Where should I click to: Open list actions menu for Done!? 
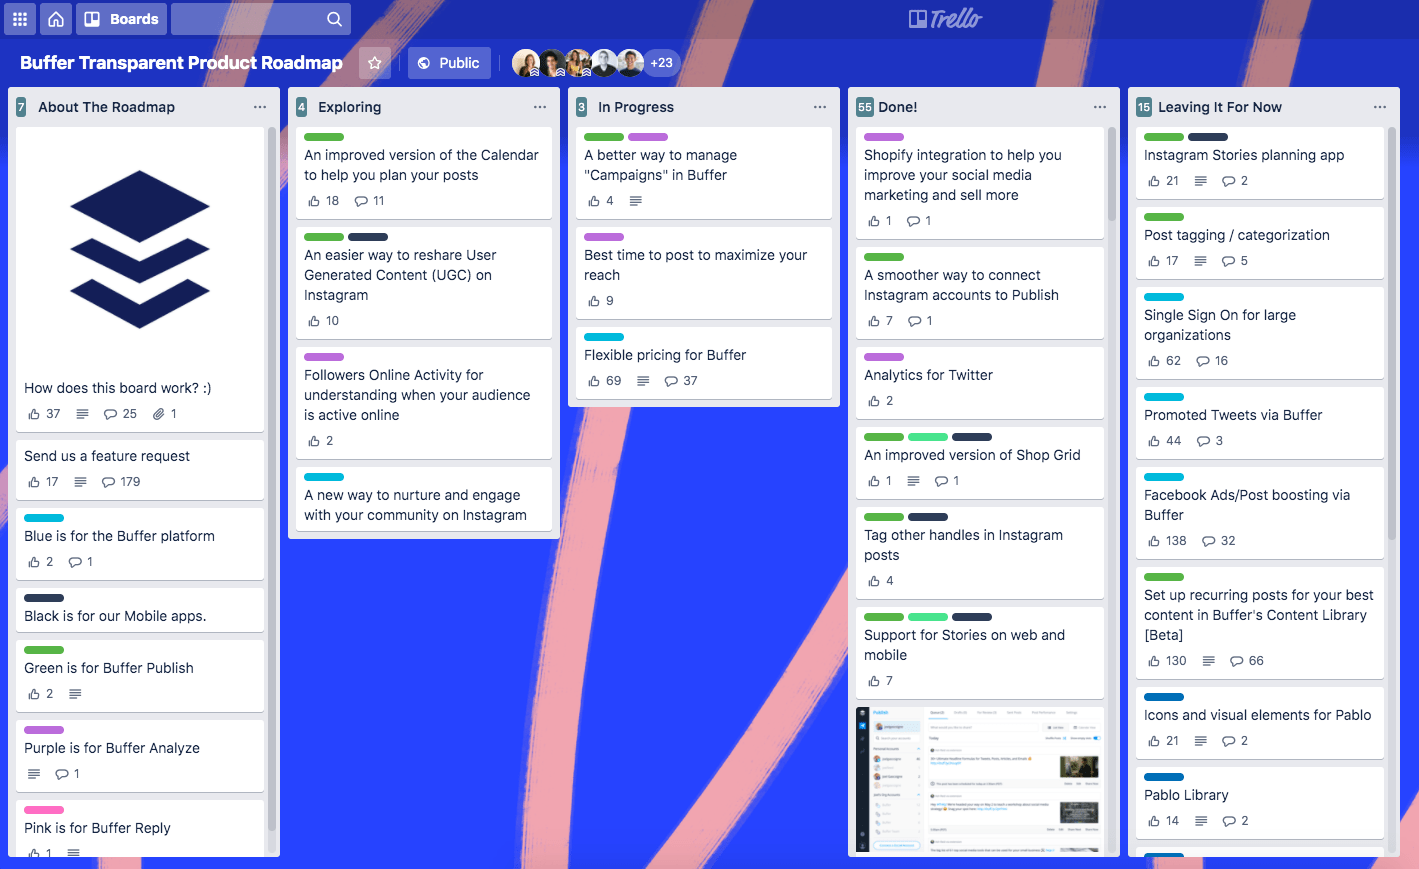(1100, 107)
